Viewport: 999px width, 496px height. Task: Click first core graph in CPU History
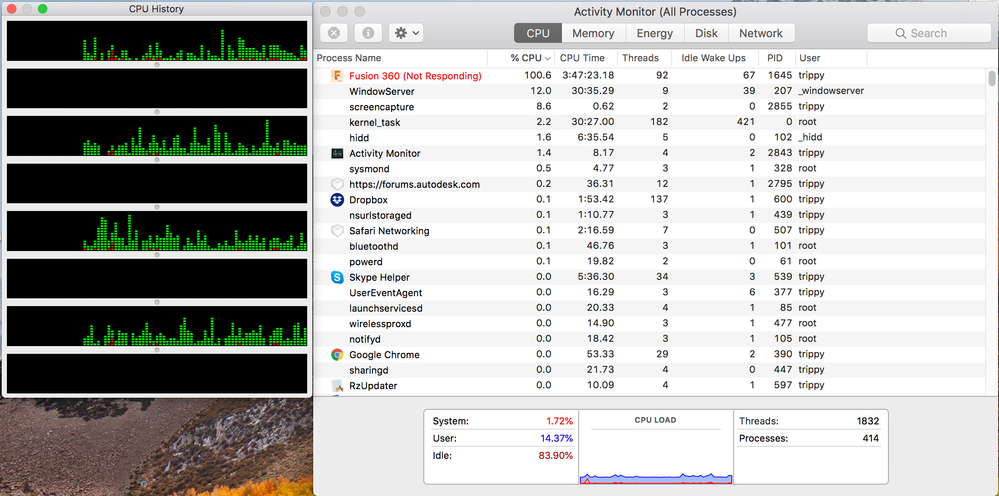pyautogui.click(x=157, y=41)
